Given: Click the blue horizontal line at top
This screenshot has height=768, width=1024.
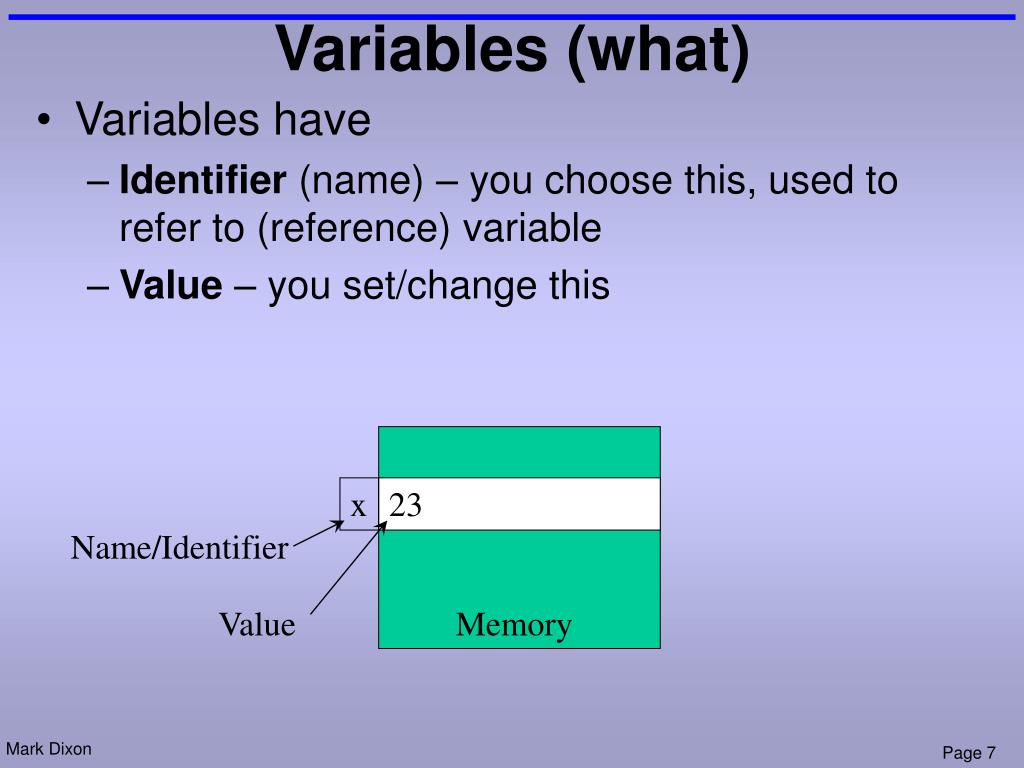Looking at the screenshot, I should click(512, 17).
